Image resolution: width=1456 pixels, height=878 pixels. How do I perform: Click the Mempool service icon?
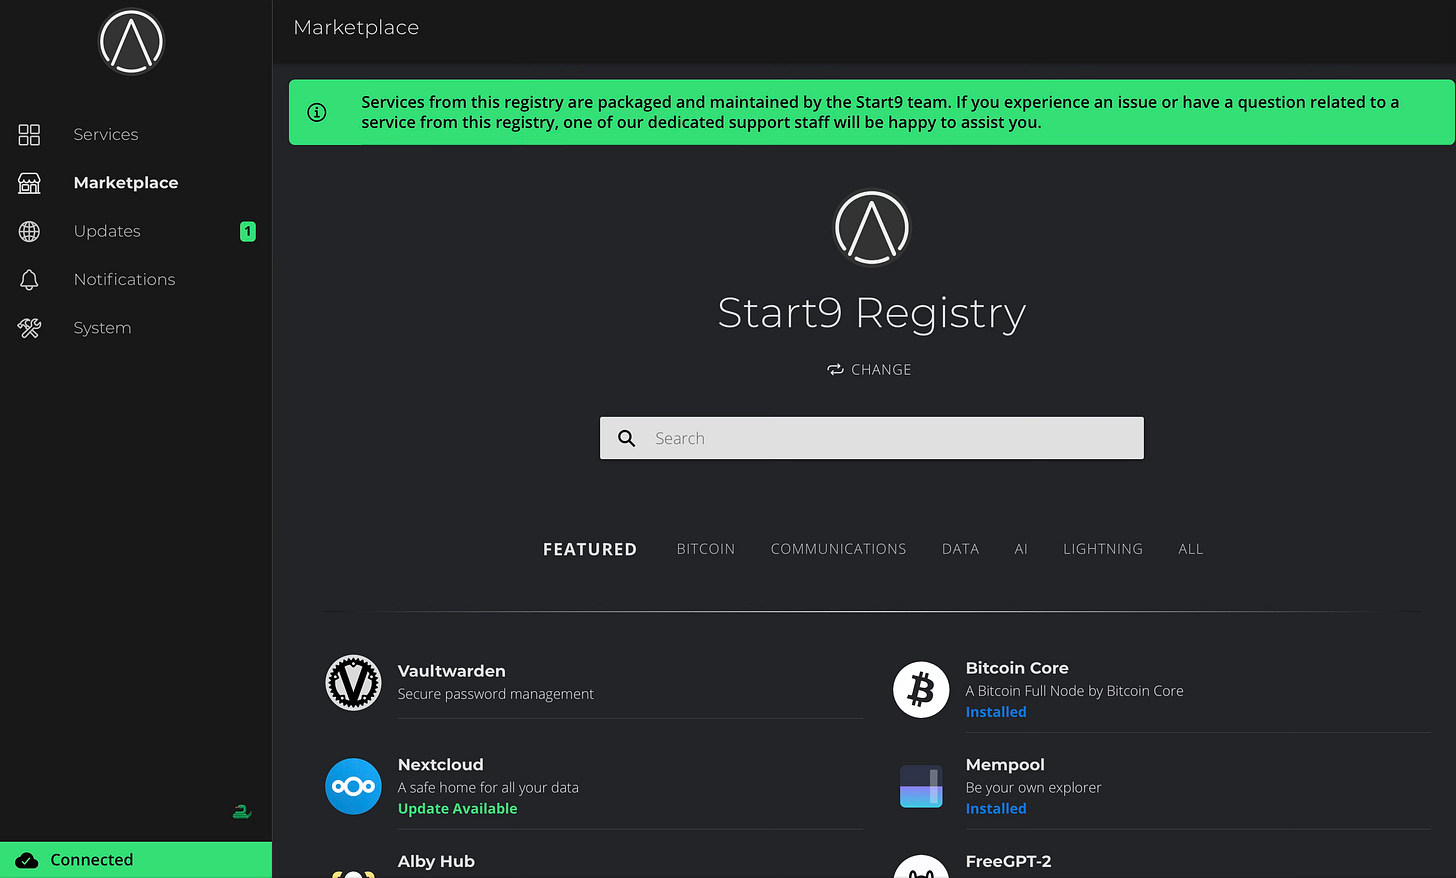coord(921,786)
